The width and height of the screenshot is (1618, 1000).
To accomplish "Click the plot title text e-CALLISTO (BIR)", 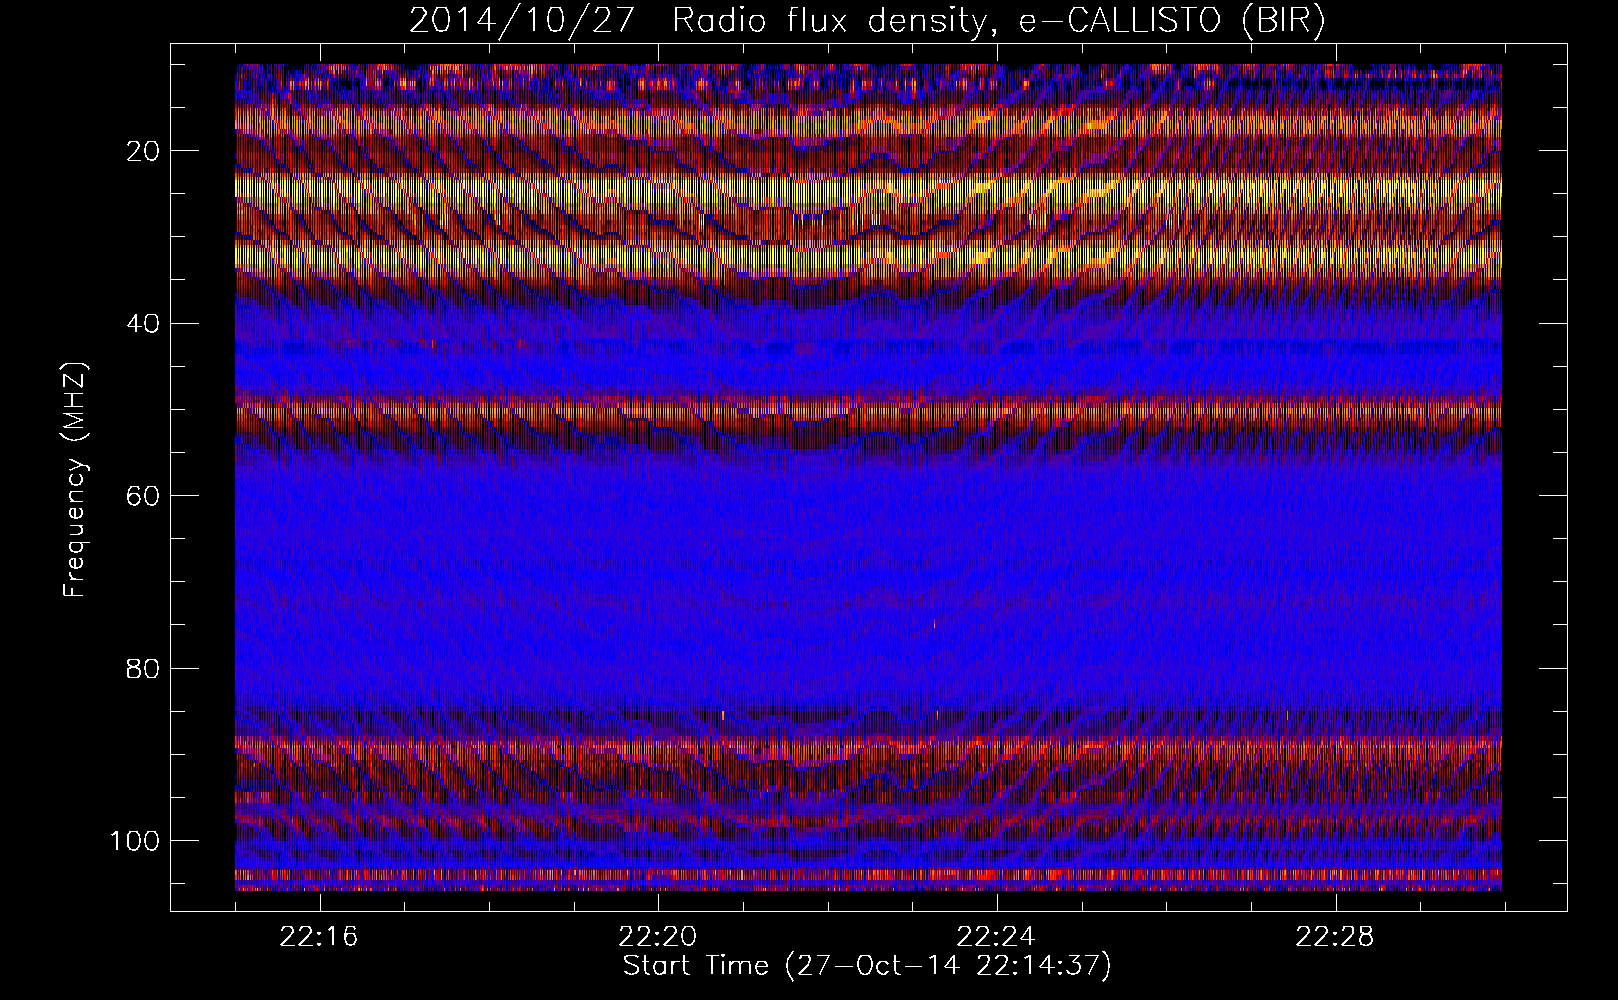I will [x=1174, y=21].
